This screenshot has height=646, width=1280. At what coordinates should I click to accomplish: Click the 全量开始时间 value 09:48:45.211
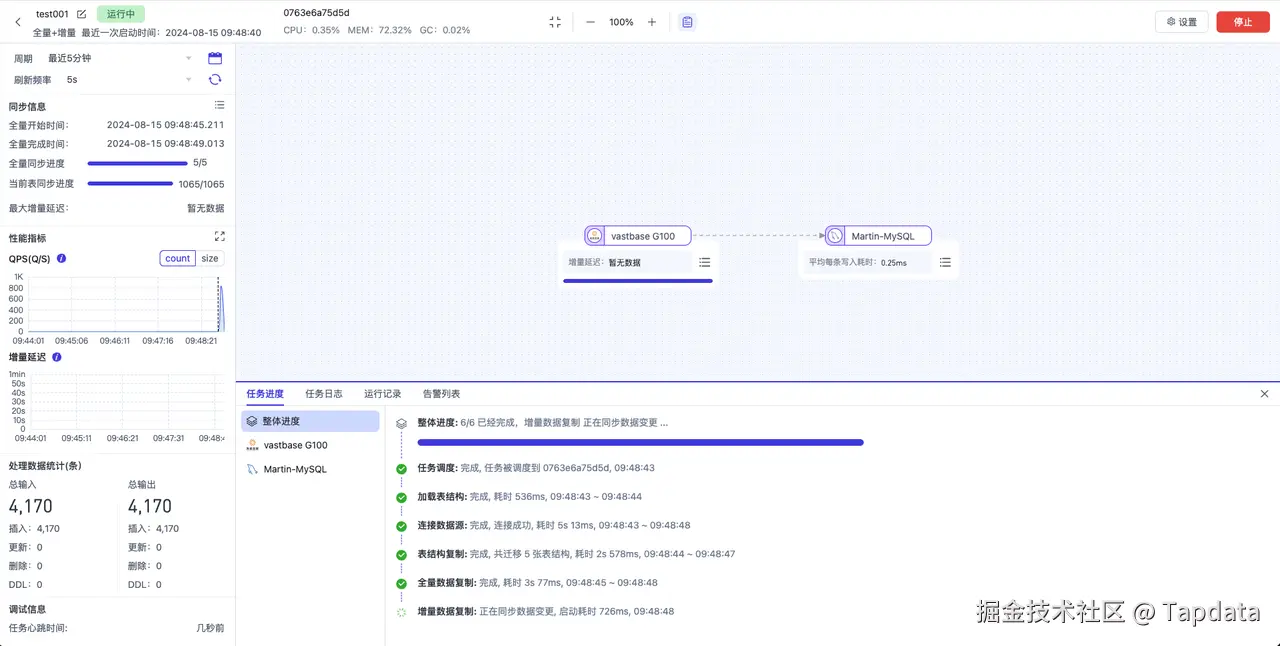(x=165, y=125)
